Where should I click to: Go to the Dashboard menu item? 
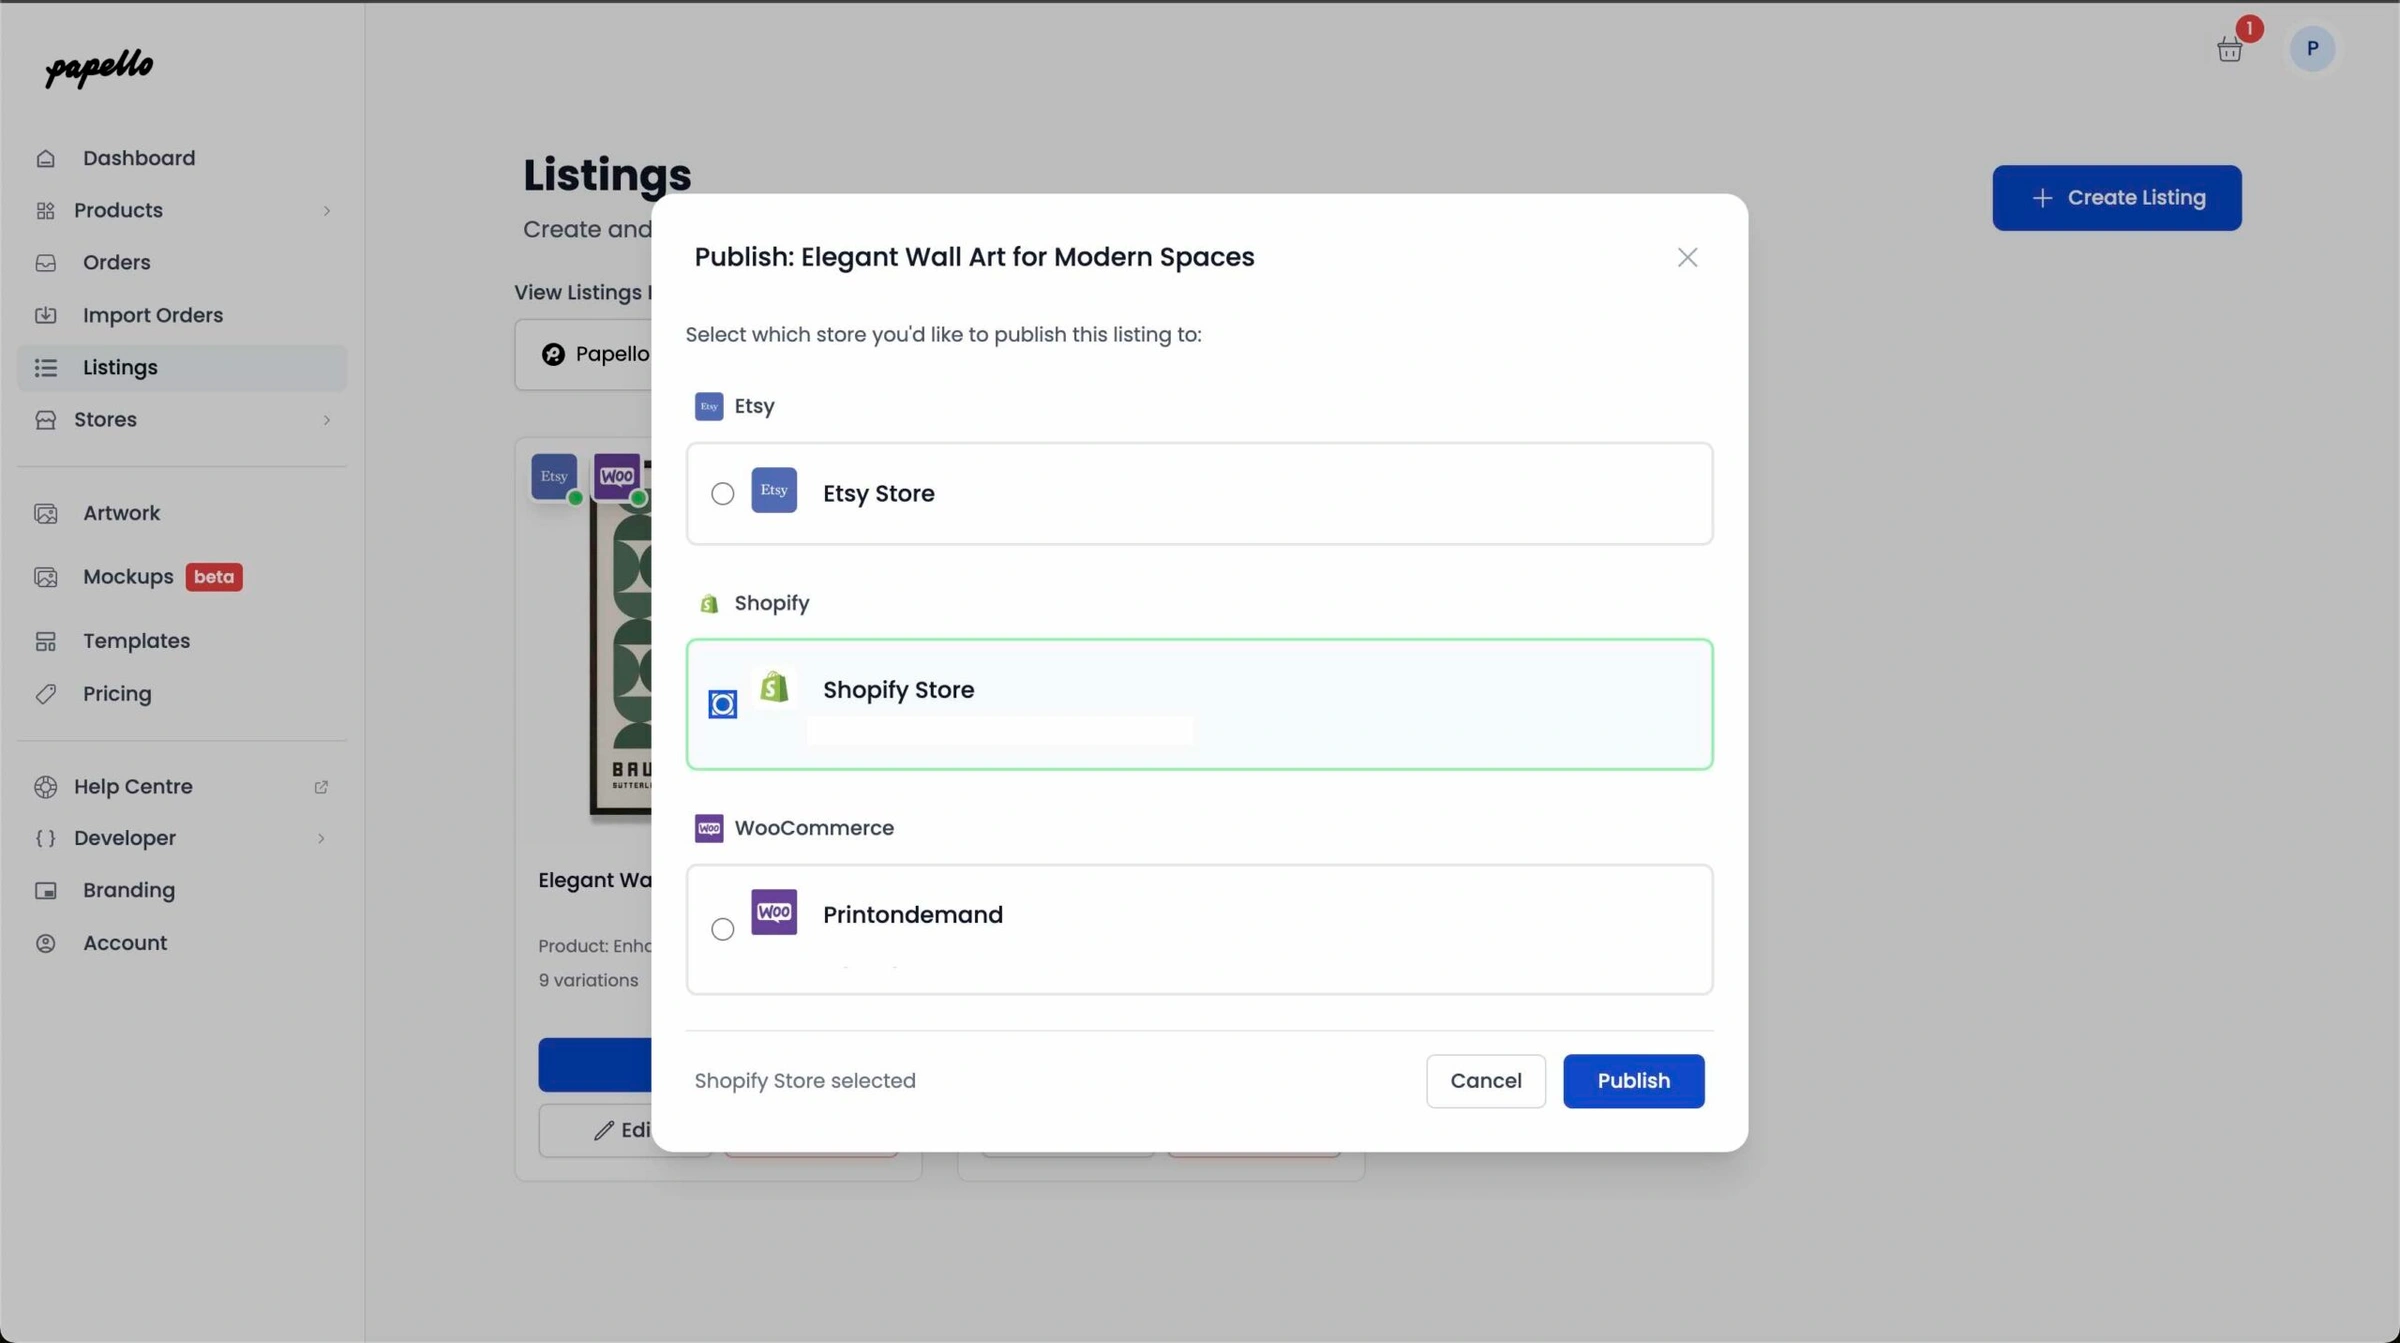[139, 158]
